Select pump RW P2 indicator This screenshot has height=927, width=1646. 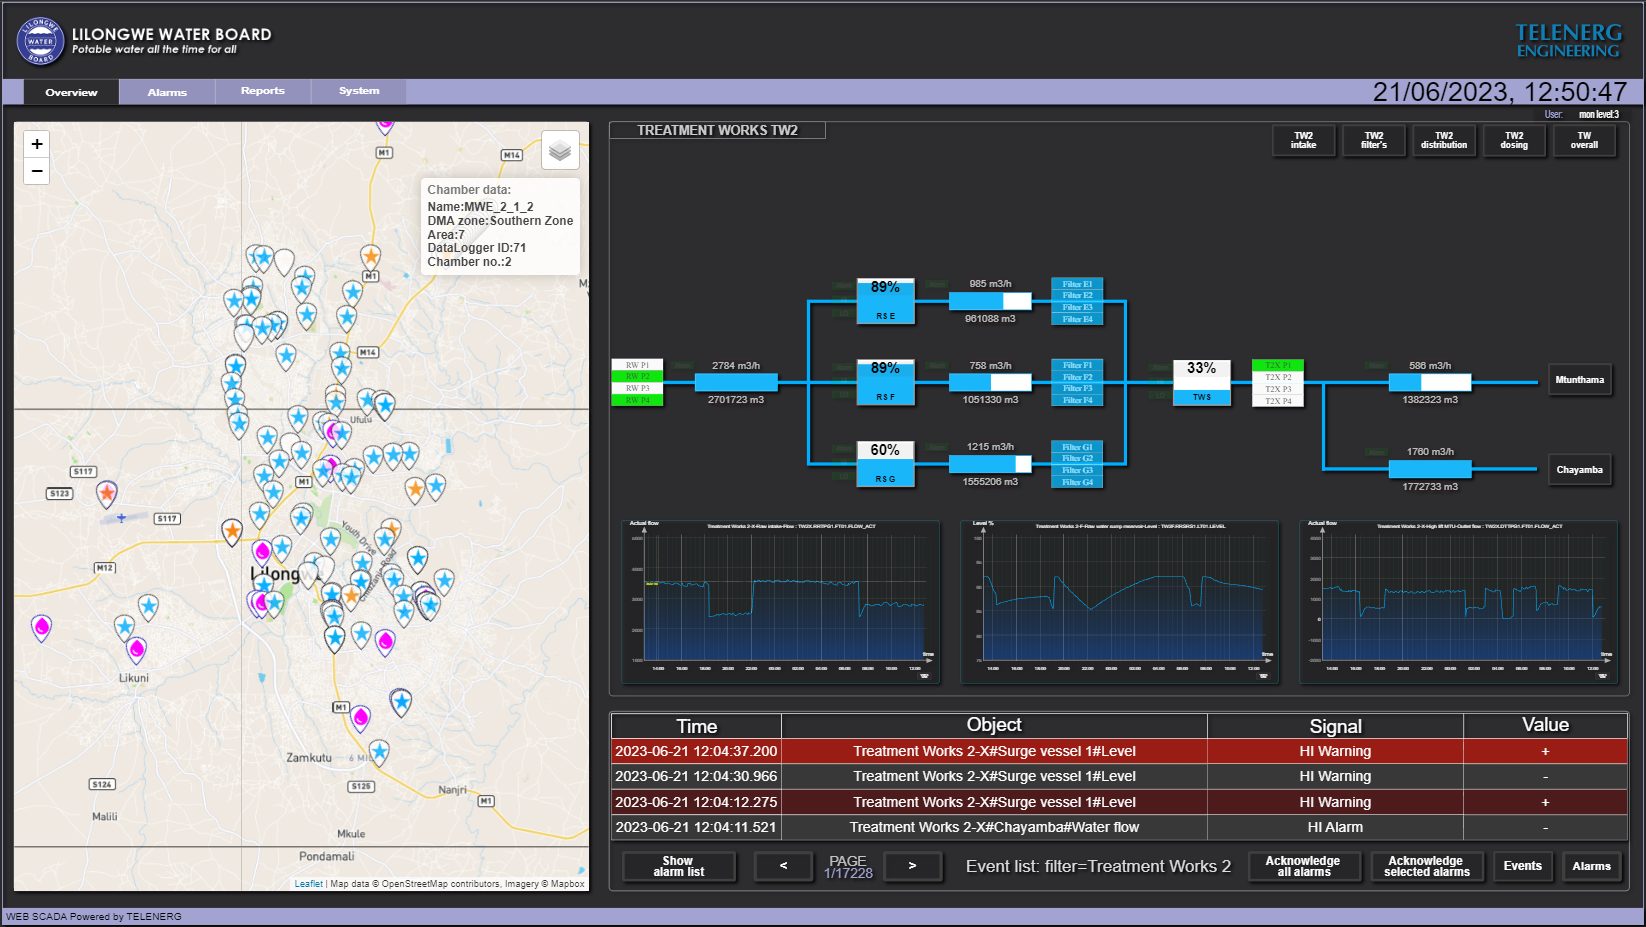(x=637, y=377)
